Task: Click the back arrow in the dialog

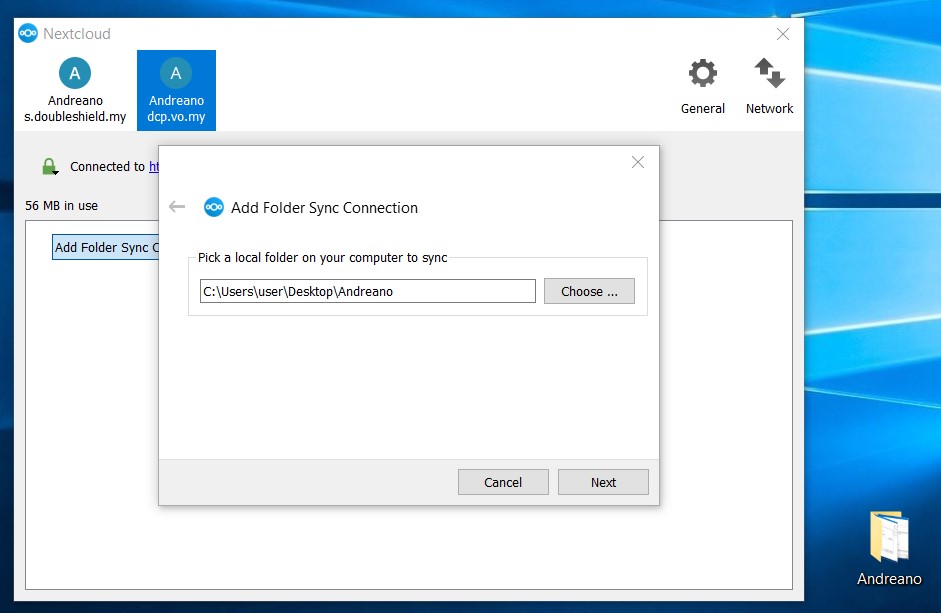Action: [177, 207]
